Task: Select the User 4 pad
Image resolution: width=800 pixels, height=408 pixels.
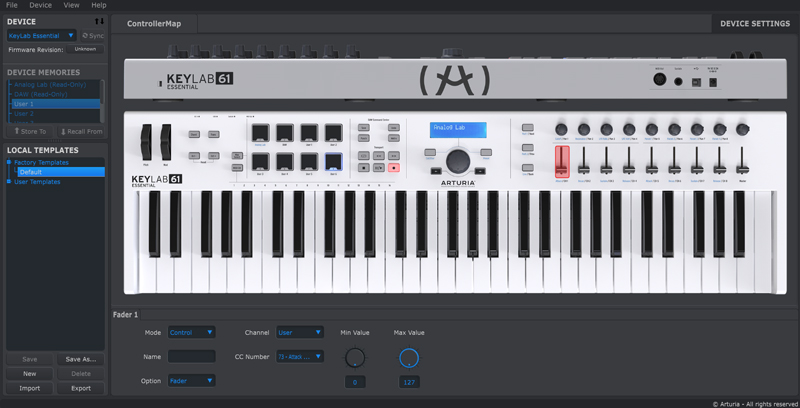Action: [x=285, y=162]
